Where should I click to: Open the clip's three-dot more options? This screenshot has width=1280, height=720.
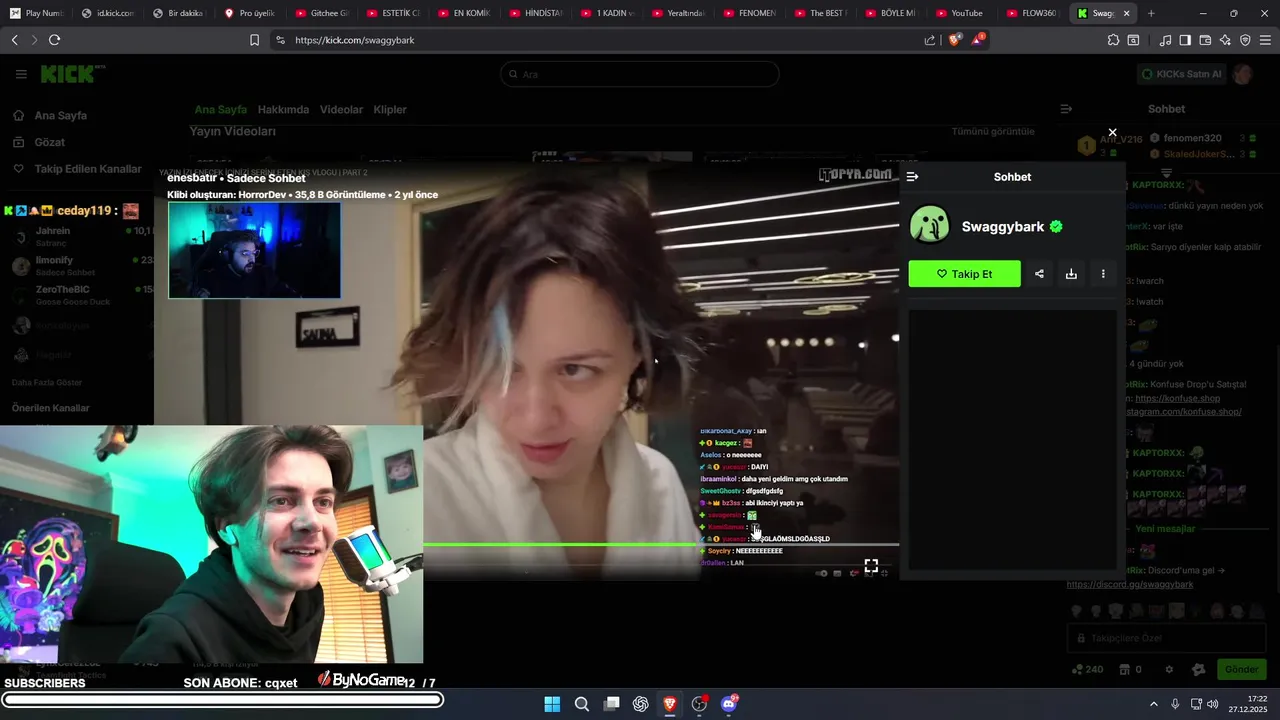[1103, 274]
